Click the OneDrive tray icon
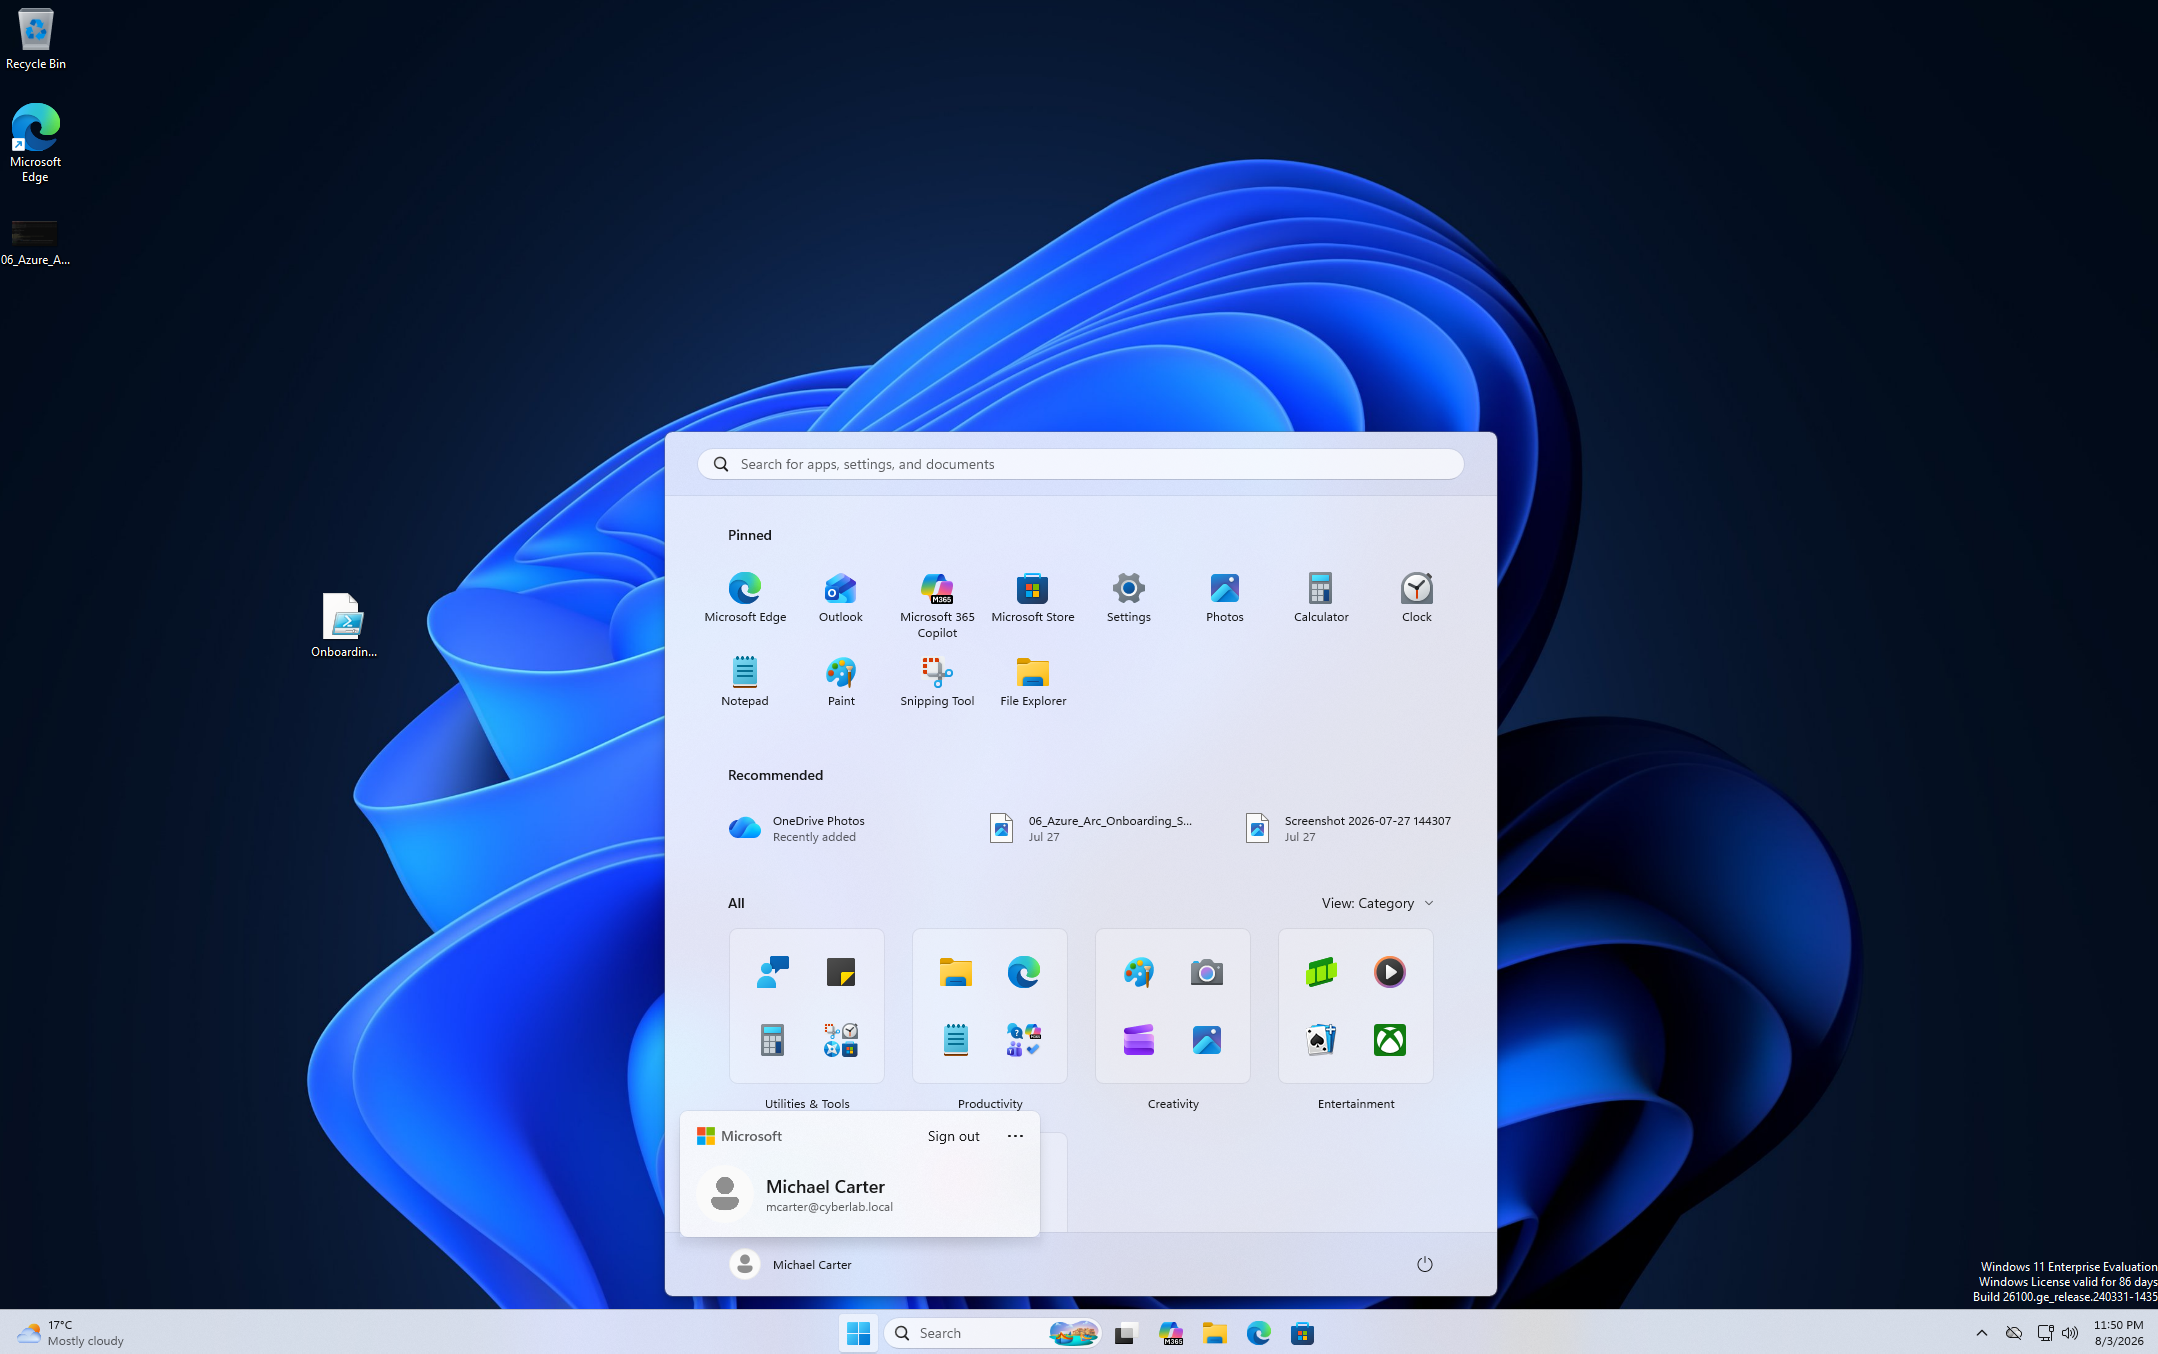This screenshot has width=2158, height=1354. [x=2013, y=1333]
